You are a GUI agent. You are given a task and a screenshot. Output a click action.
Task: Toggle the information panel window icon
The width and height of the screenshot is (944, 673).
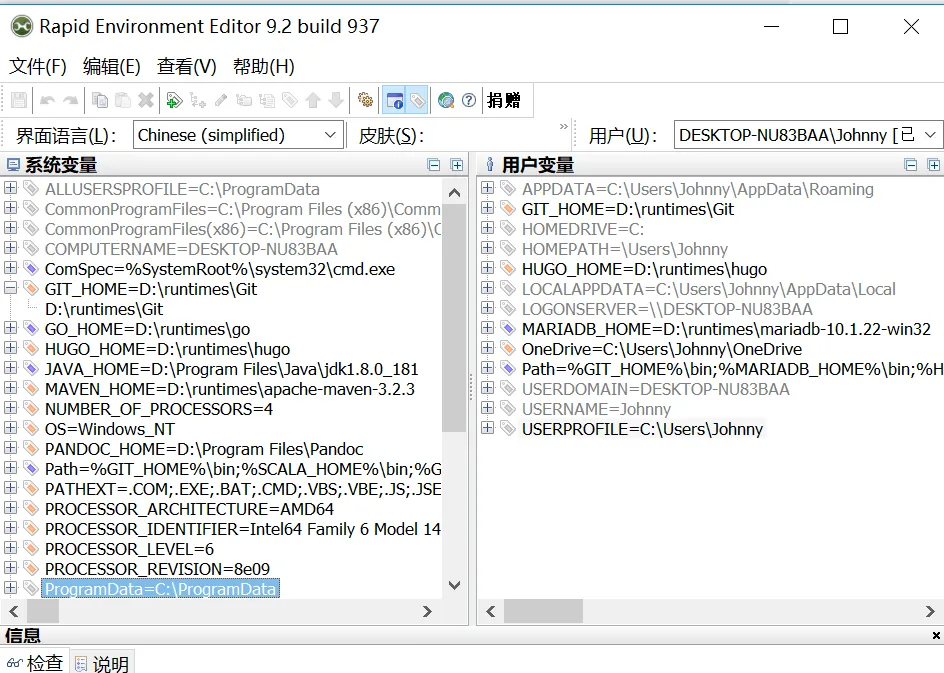click(x=395, y=100)
